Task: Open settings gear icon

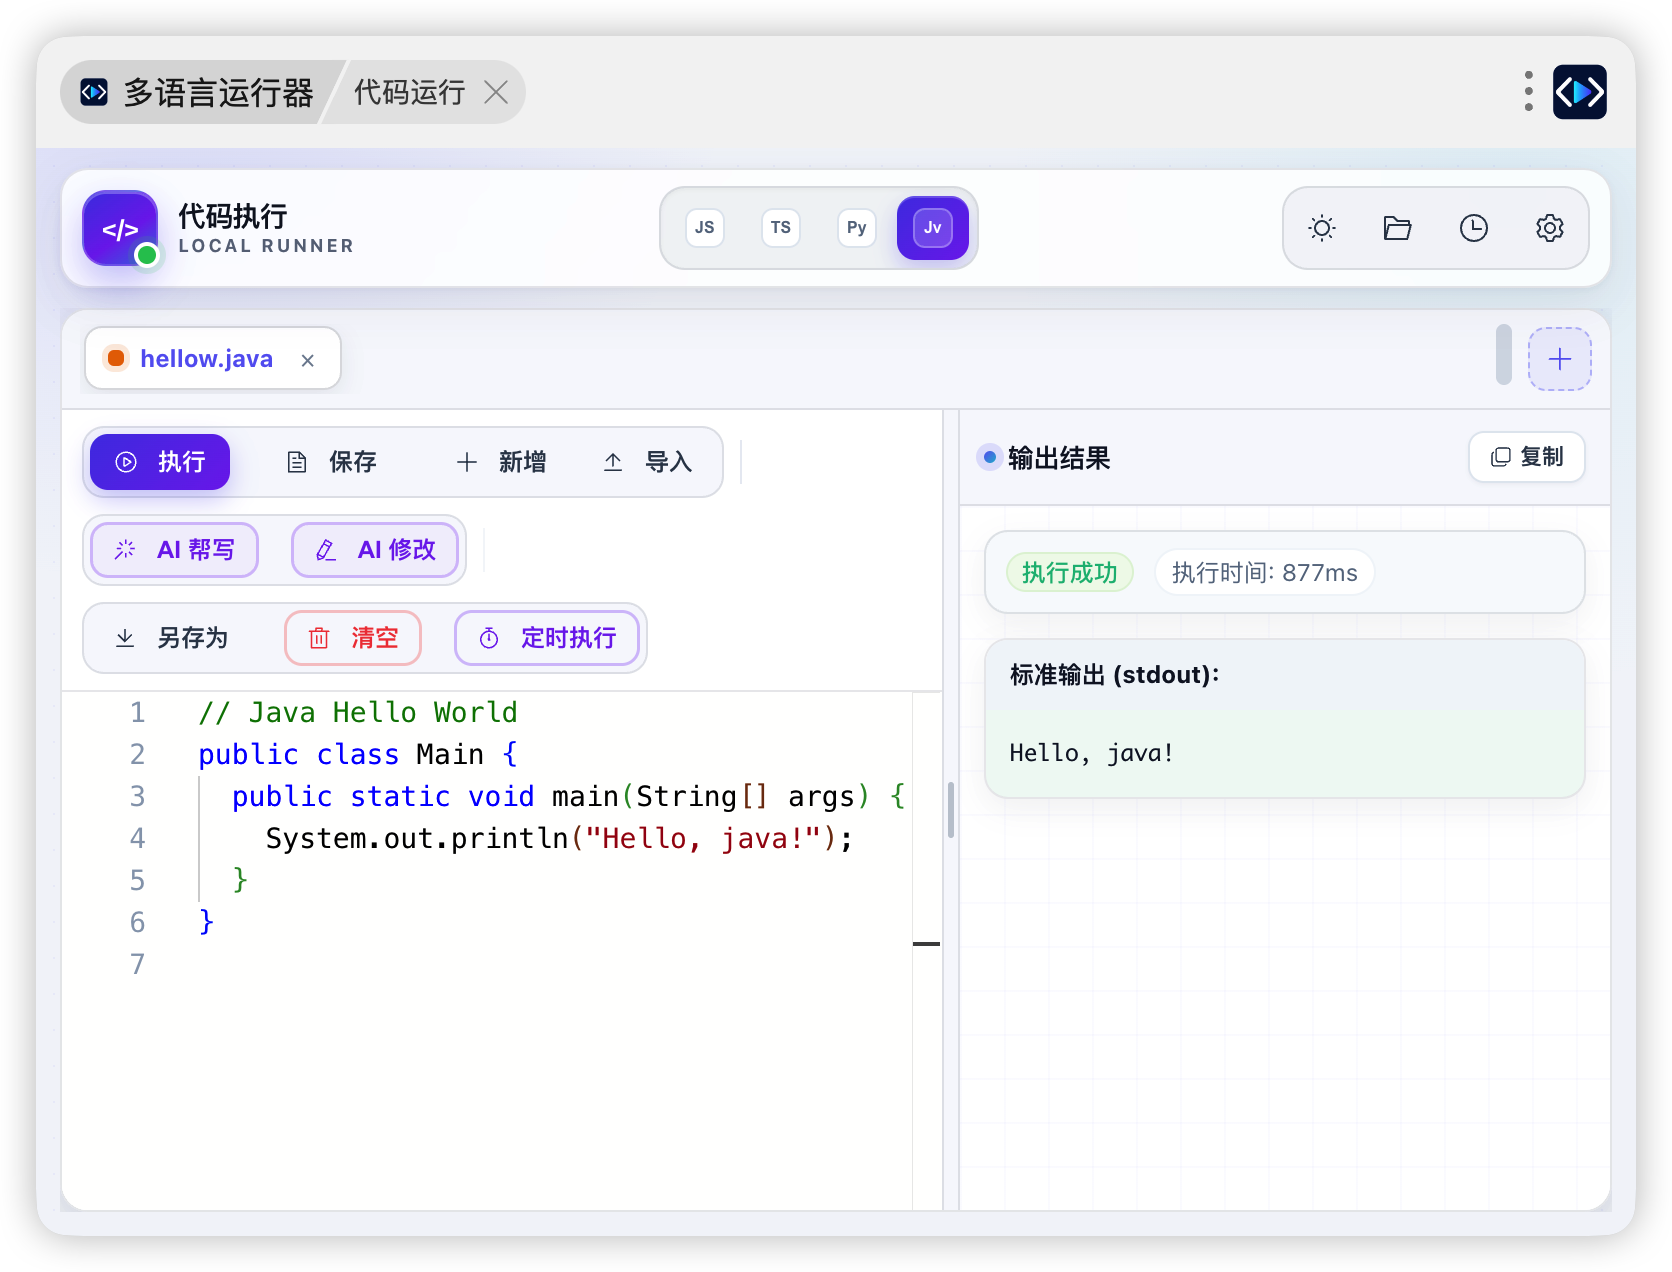Action: coord(1550,228)
